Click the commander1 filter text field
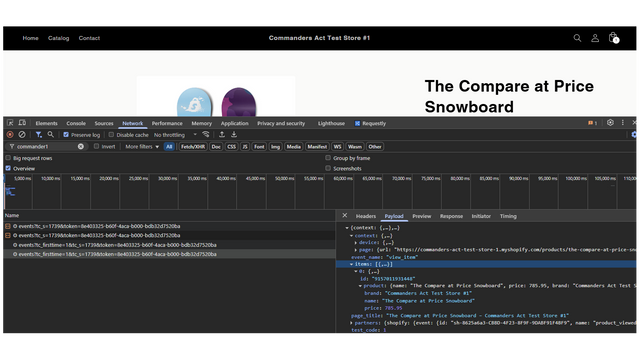 tap(45, 147)
